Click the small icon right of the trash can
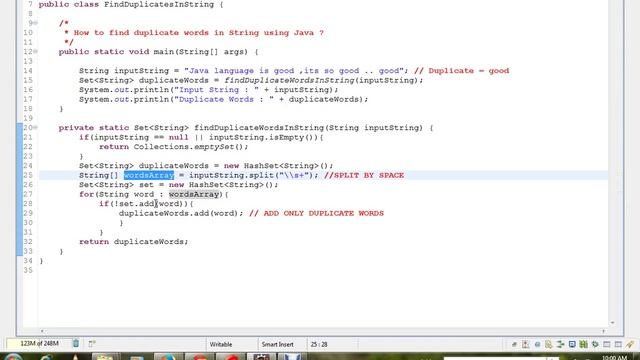Image resolution: width=640 pixels, height=360 pixels. (92, 344)
